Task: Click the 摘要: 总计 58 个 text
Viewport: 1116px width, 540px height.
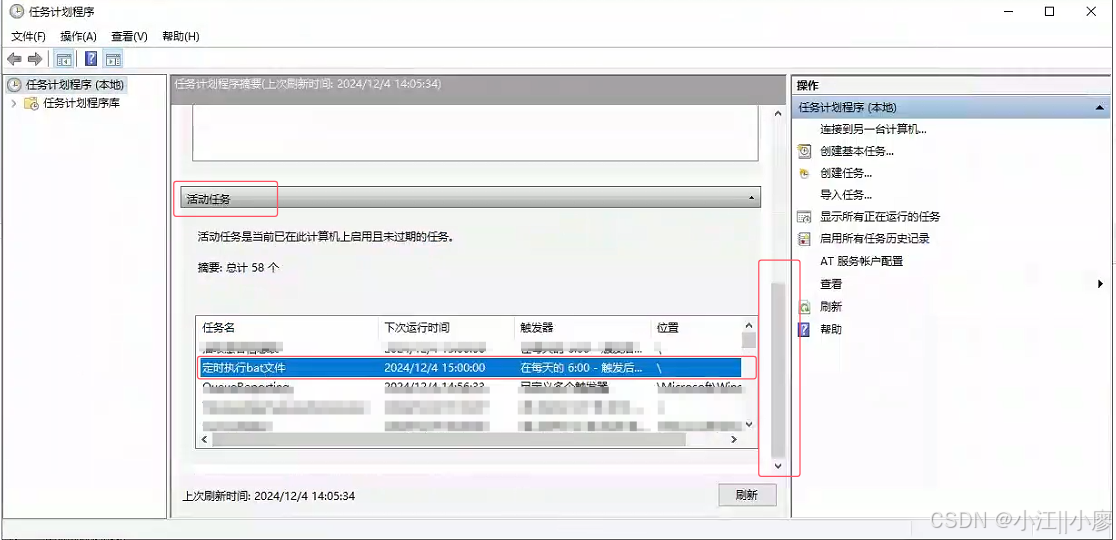Action: pos(238,268)
